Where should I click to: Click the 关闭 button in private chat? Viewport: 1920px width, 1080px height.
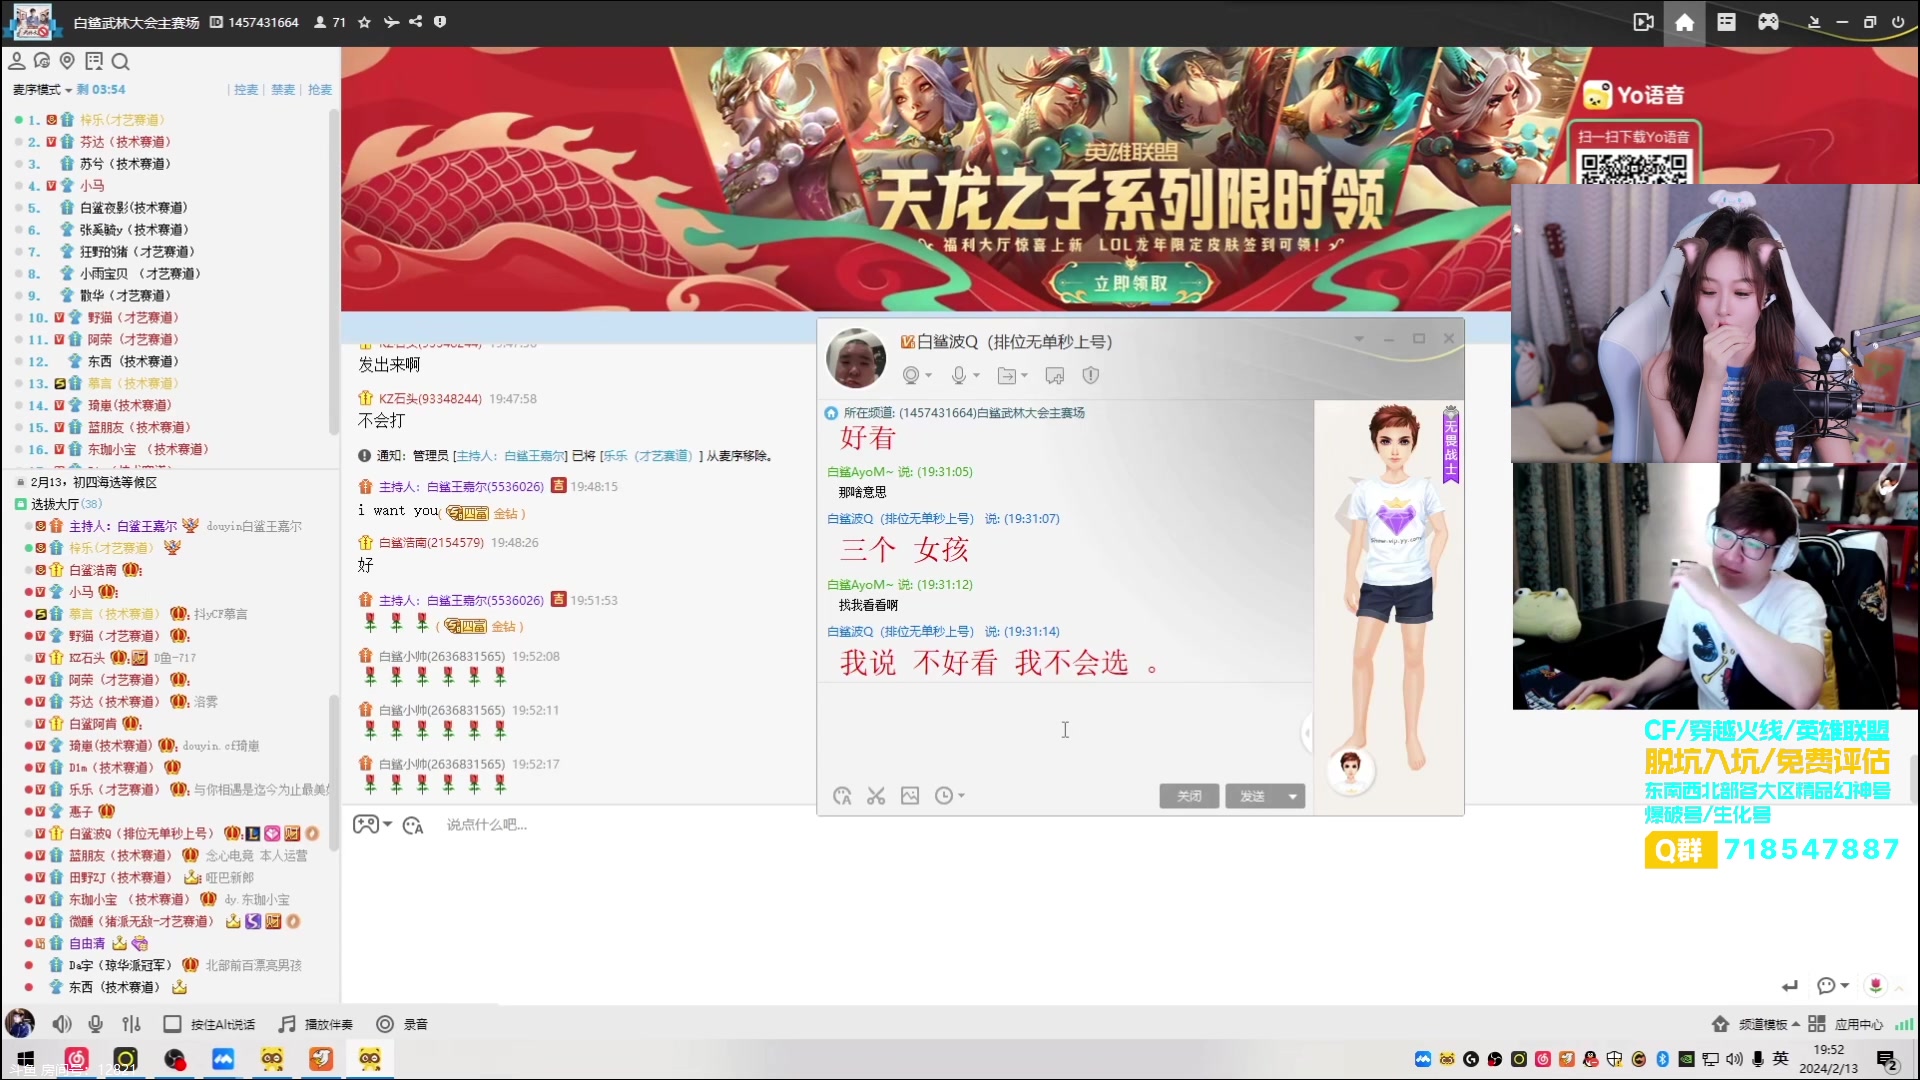(x=1189, y=796)
